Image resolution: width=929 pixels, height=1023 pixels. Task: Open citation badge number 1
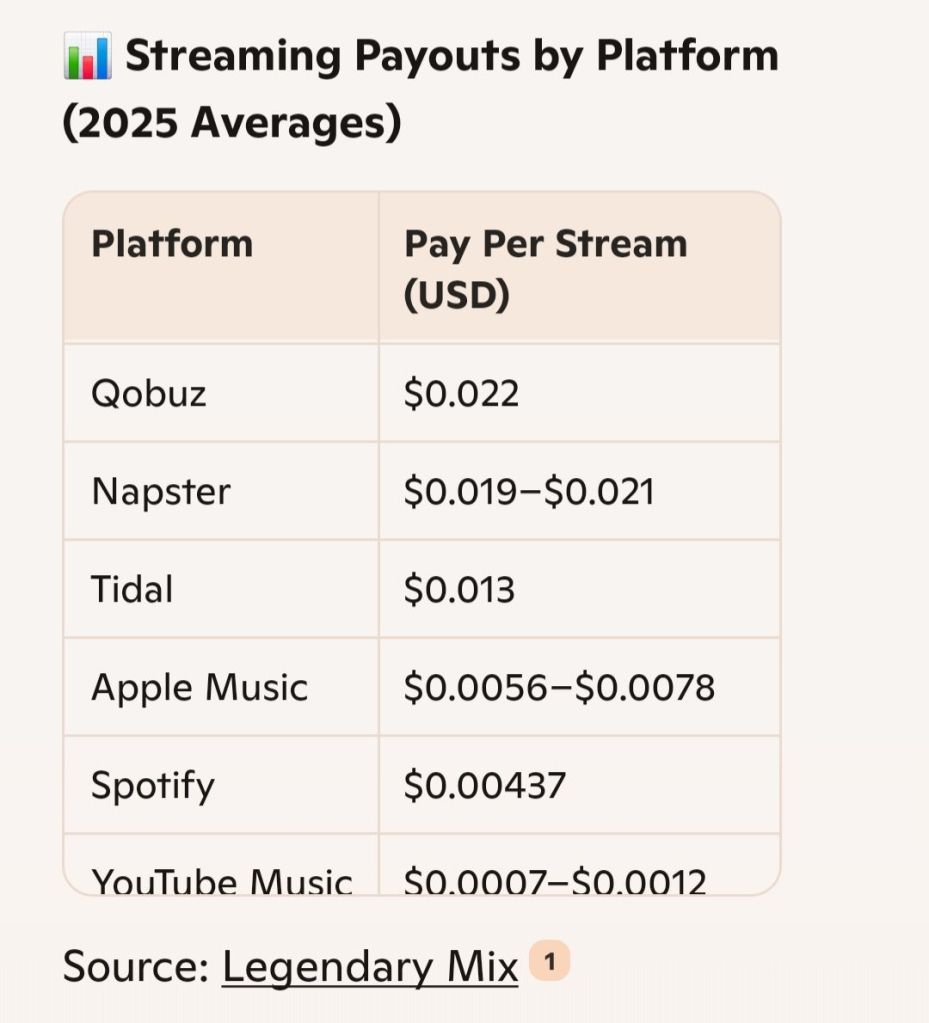coord(549,963)
